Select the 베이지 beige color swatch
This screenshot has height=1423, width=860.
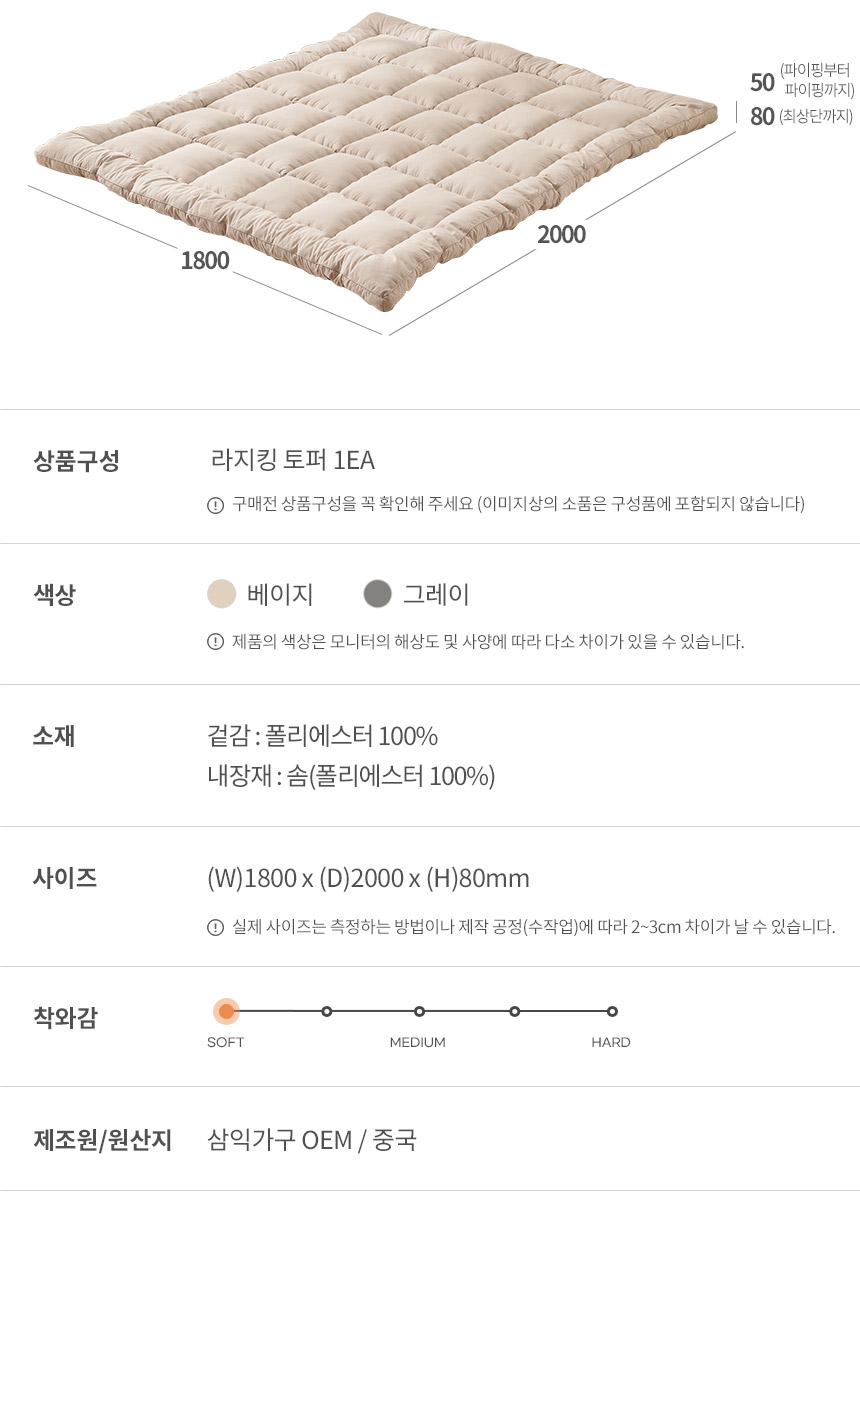point(222,594)
